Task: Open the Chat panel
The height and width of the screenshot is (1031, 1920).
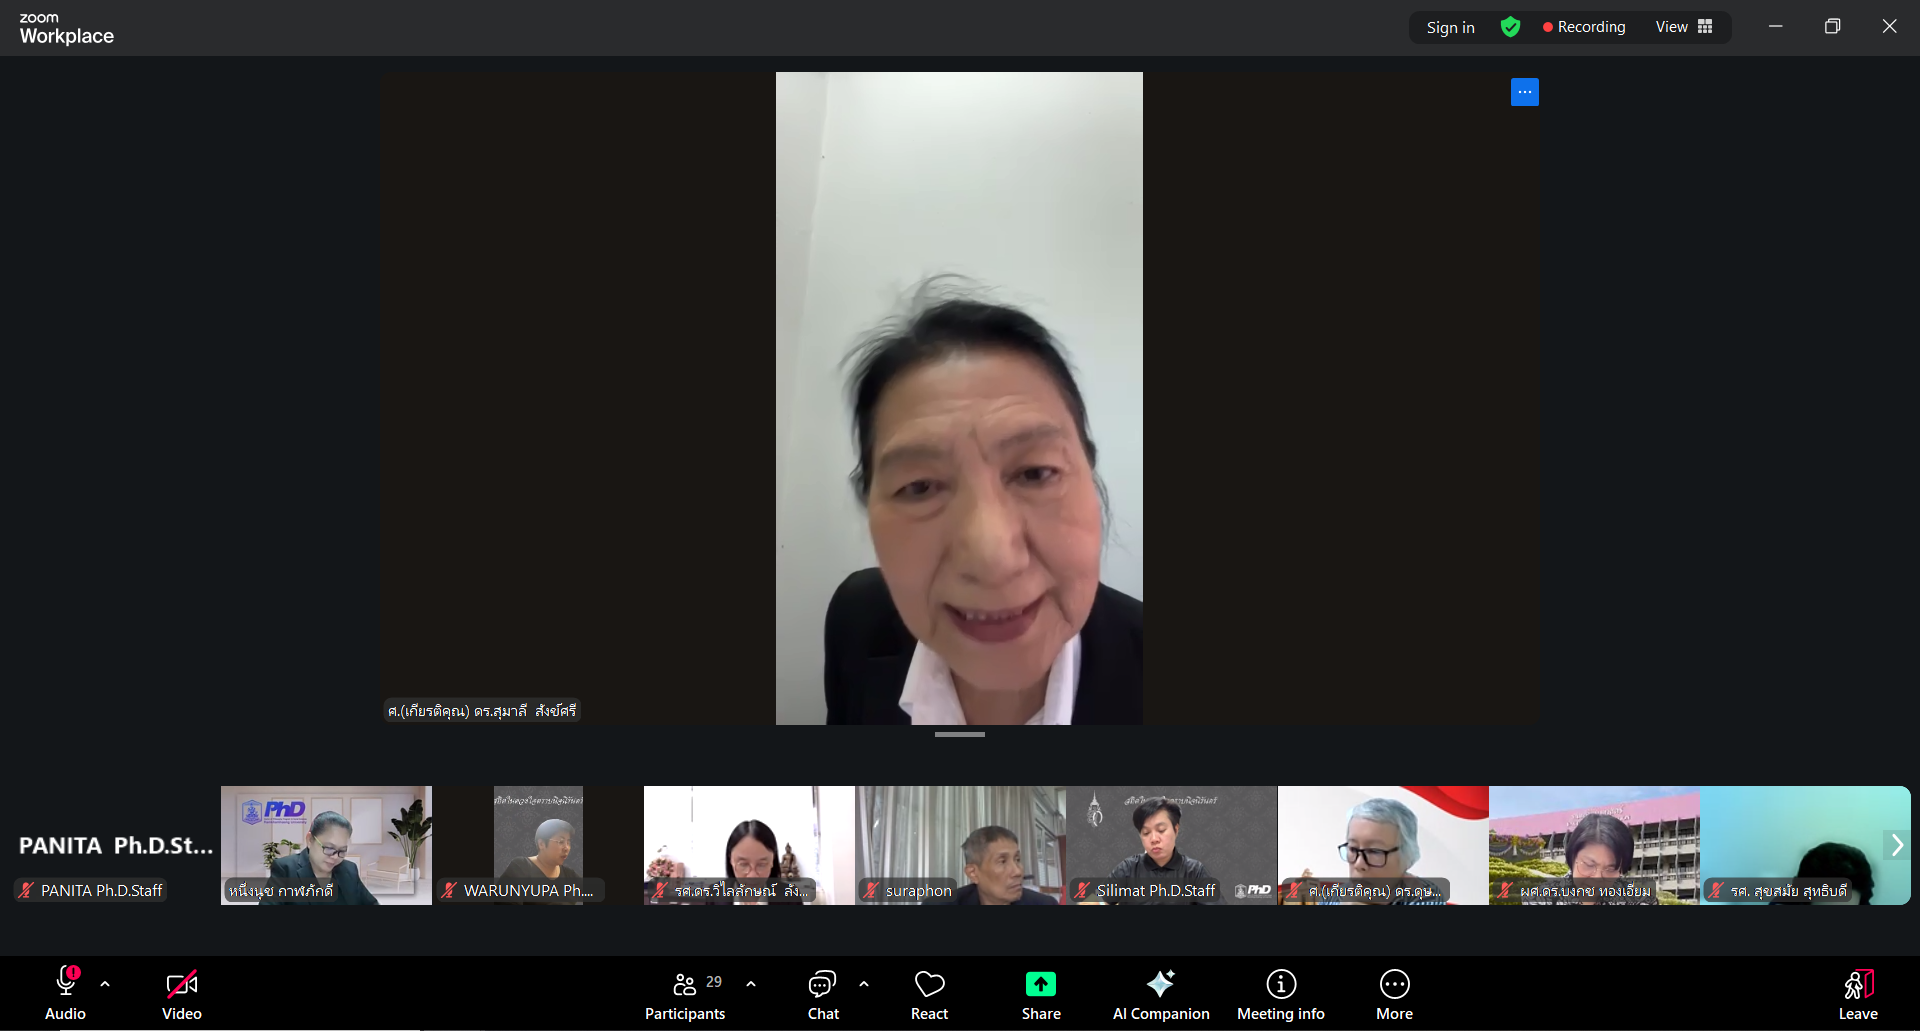Action: coord(823,995)
